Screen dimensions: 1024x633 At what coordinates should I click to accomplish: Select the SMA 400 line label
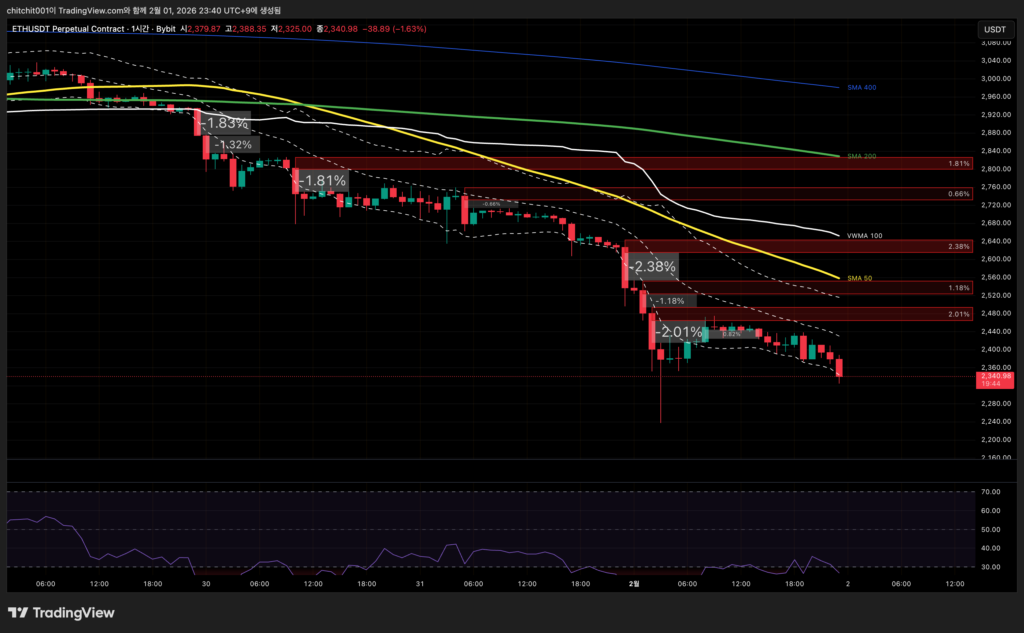coord(861,88)
